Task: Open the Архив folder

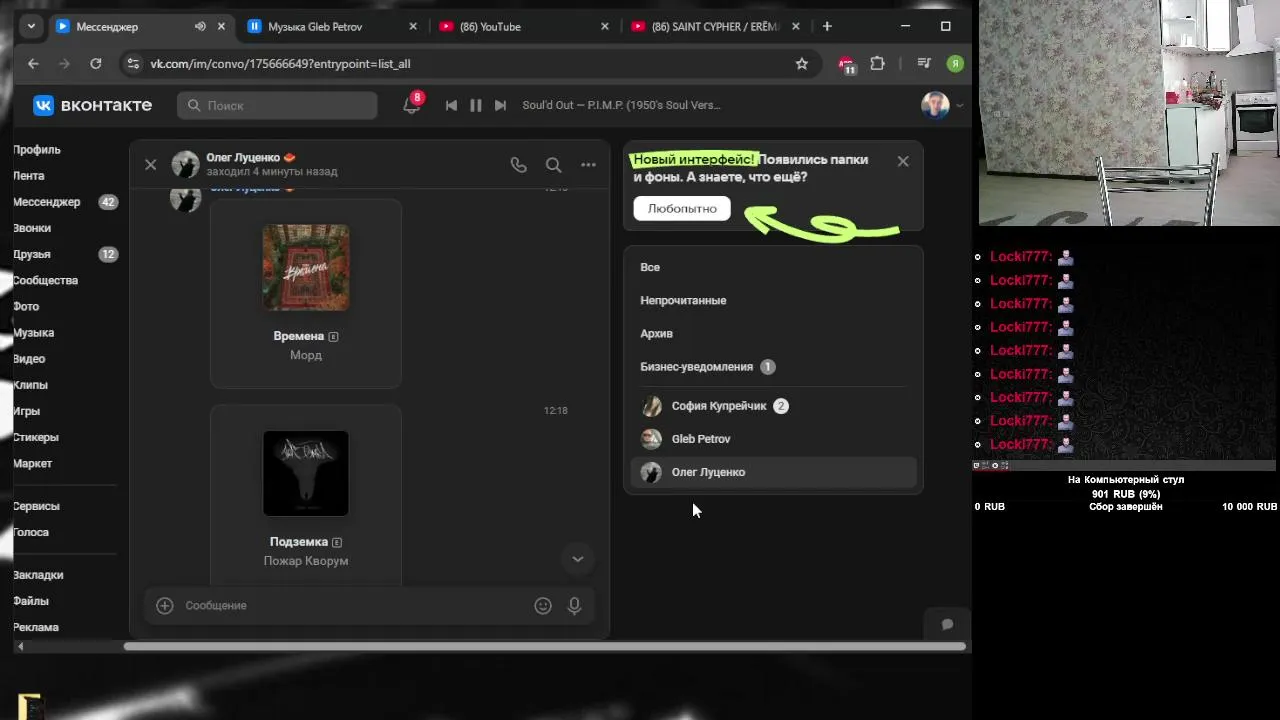Action: coord(656,333)
